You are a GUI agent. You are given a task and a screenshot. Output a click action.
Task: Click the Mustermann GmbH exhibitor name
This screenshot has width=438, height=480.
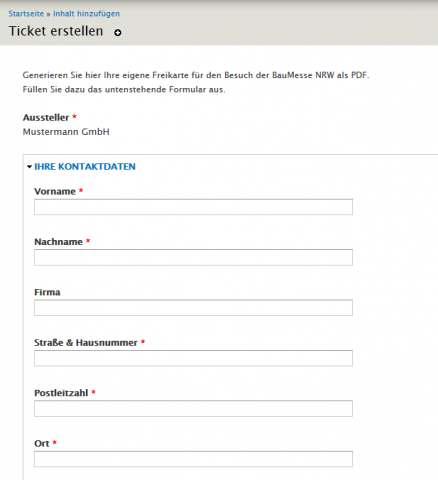pos(66,132)
